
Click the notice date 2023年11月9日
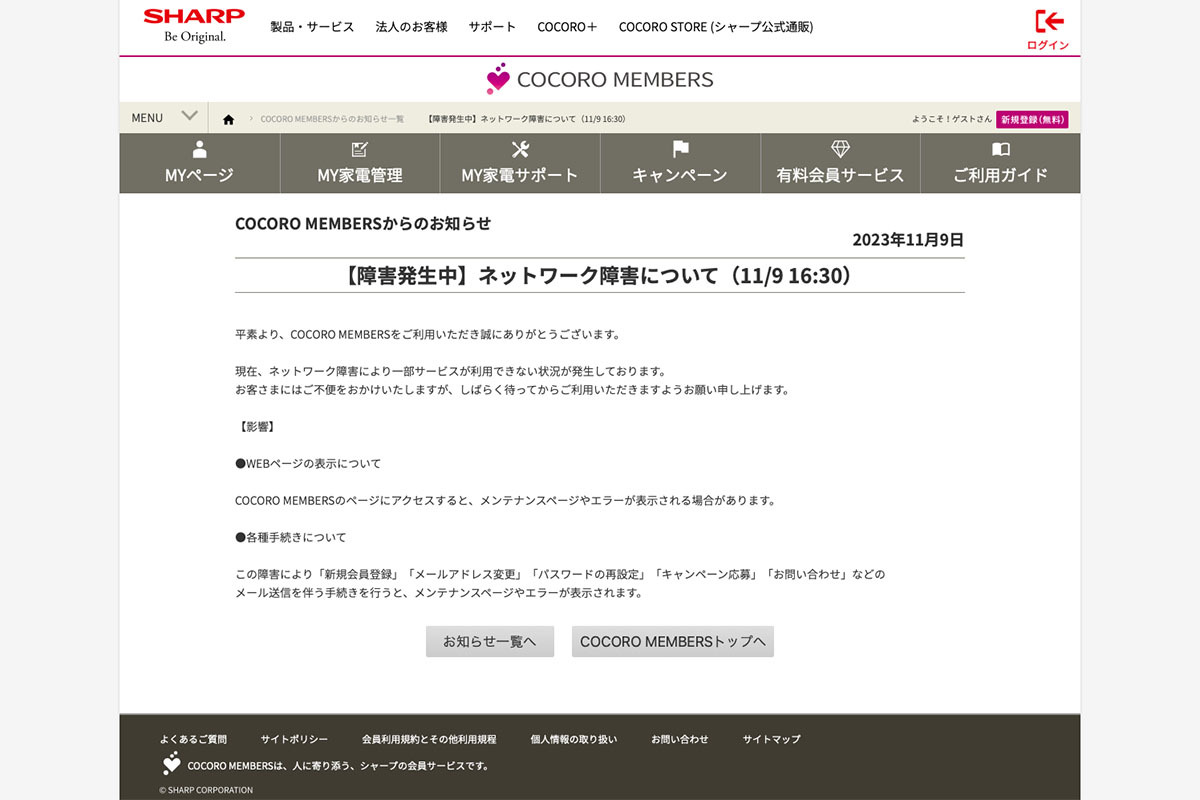(x=908, y=240)
